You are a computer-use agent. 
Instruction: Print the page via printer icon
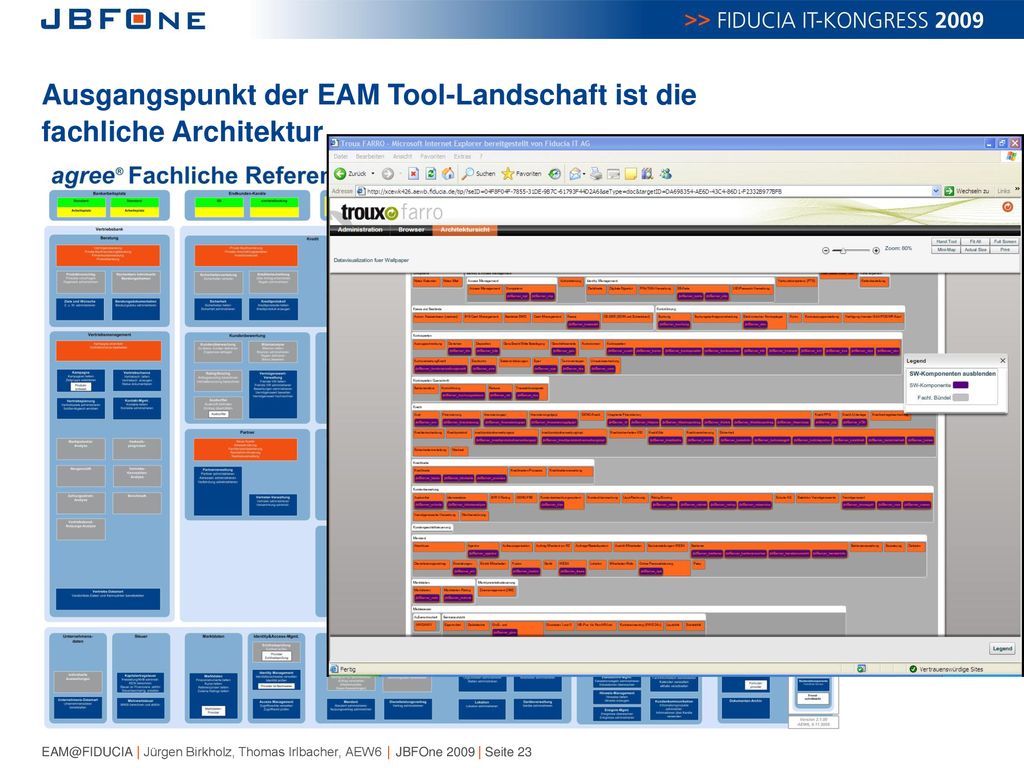pyautogui.click(x=596, y=174)
